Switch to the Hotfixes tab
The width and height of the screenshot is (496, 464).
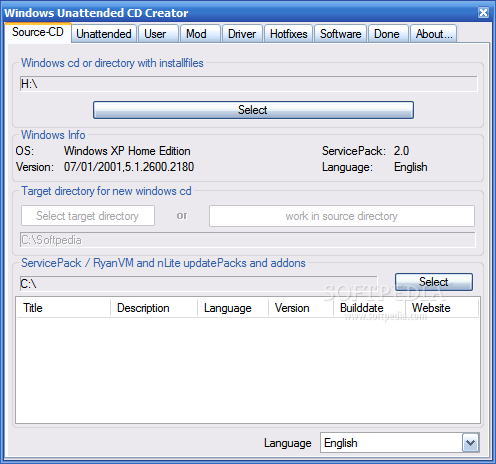click(x=289, y=34)
